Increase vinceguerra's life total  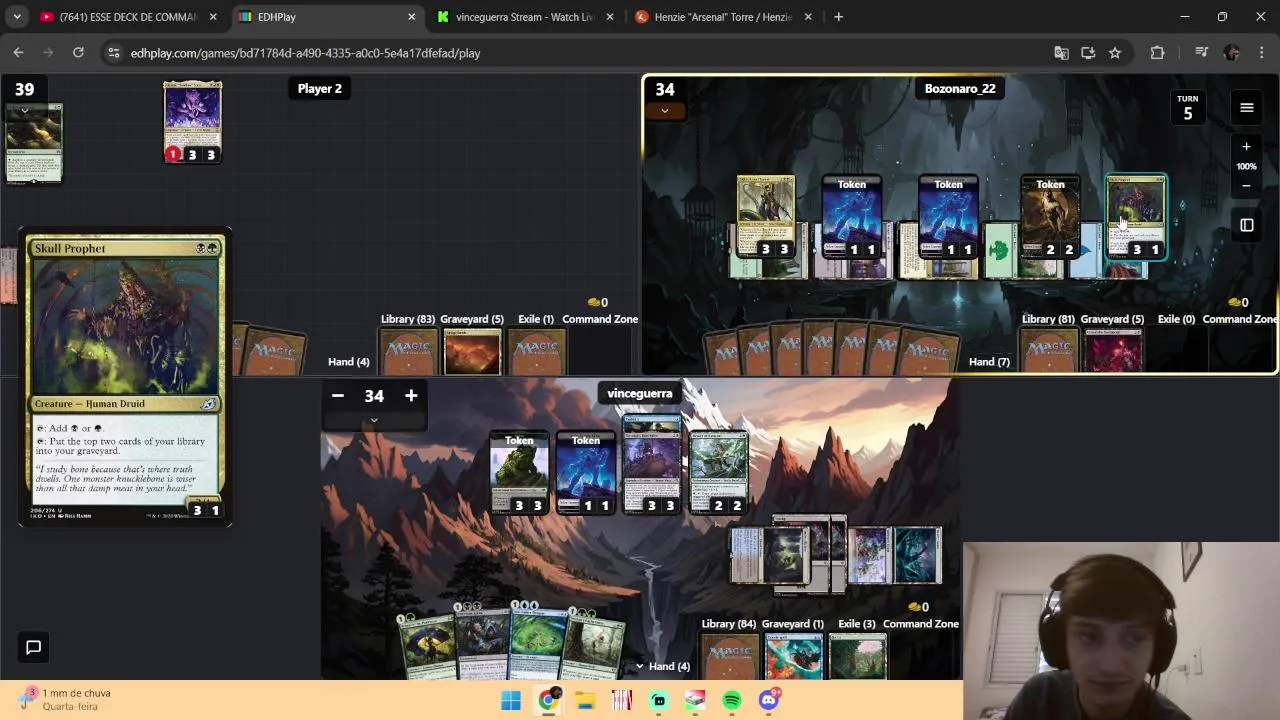(411, 396)
